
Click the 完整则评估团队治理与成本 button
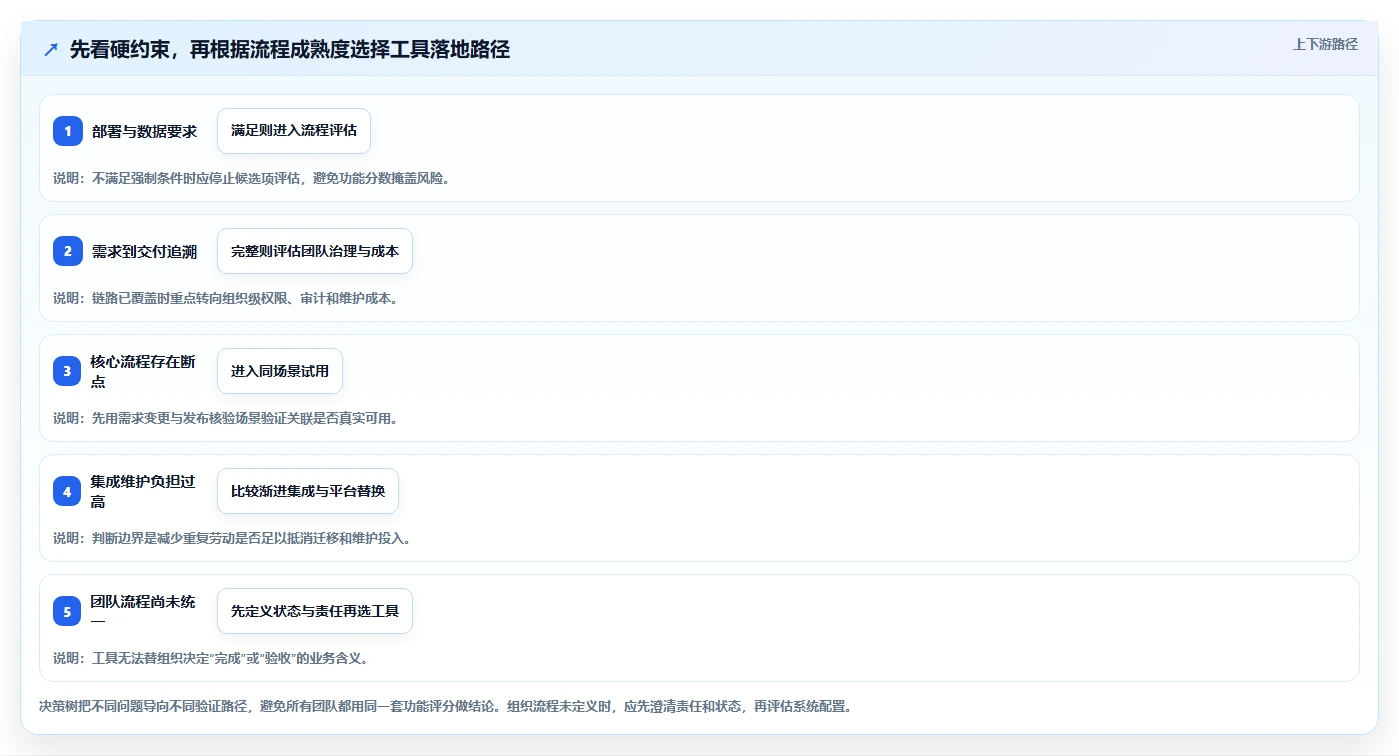(315, 251)
